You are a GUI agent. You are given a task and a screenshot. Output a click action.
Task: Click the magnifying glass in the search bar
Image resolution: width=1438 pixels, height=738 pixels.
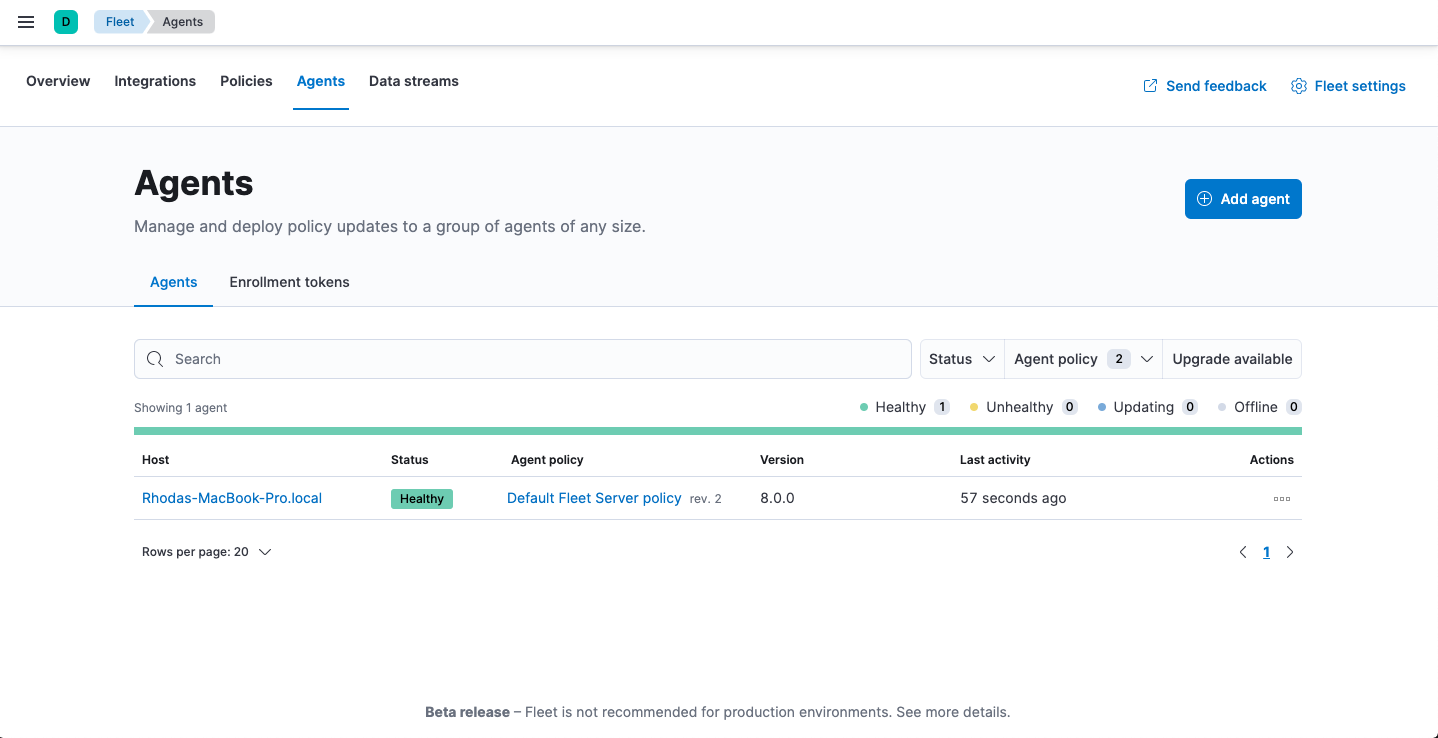155,358
